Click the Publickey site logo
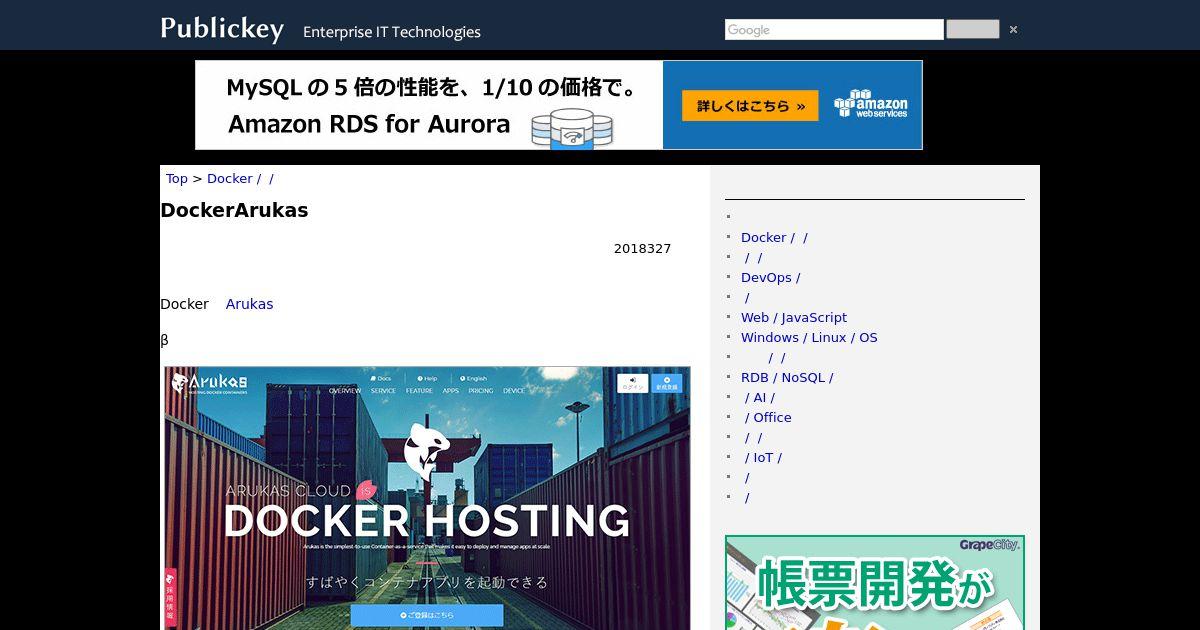 click(222, 29)
